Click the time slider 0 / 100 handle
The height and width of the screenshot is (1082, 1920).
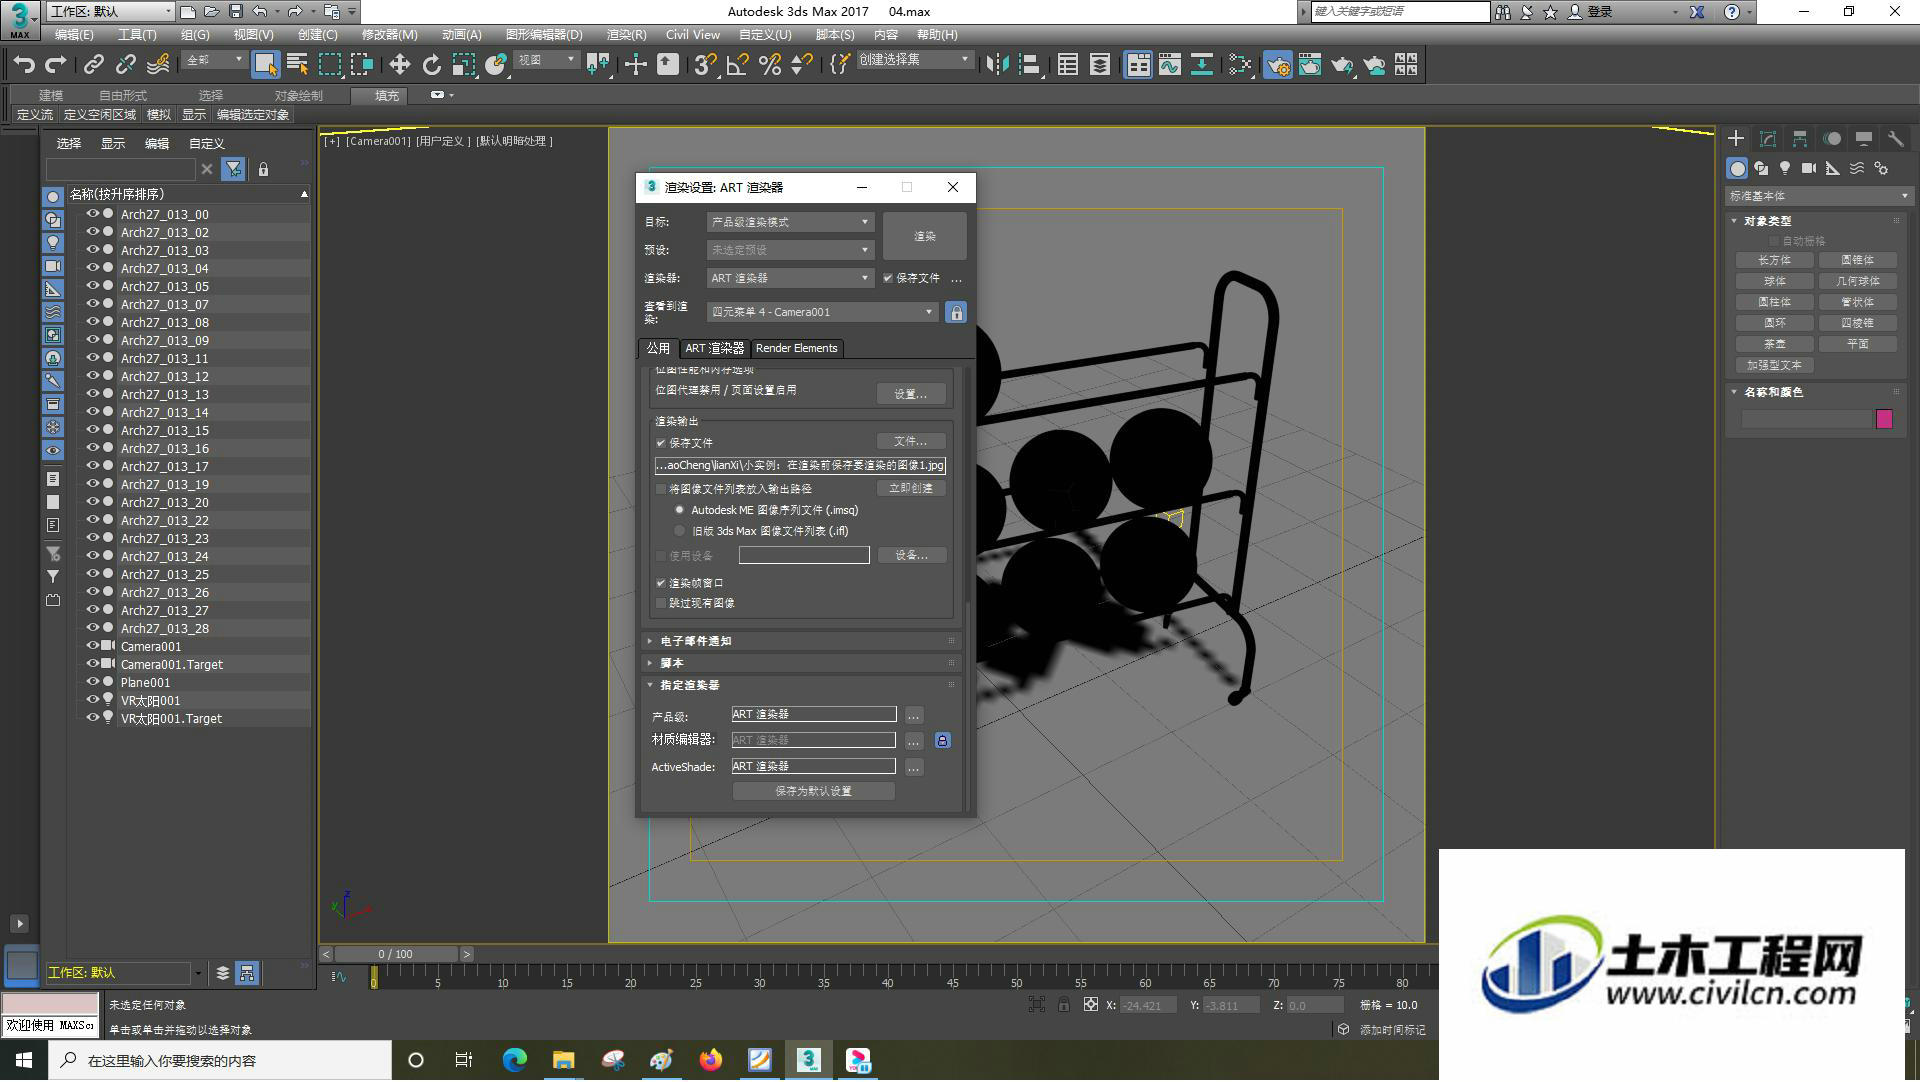(396, 955)
